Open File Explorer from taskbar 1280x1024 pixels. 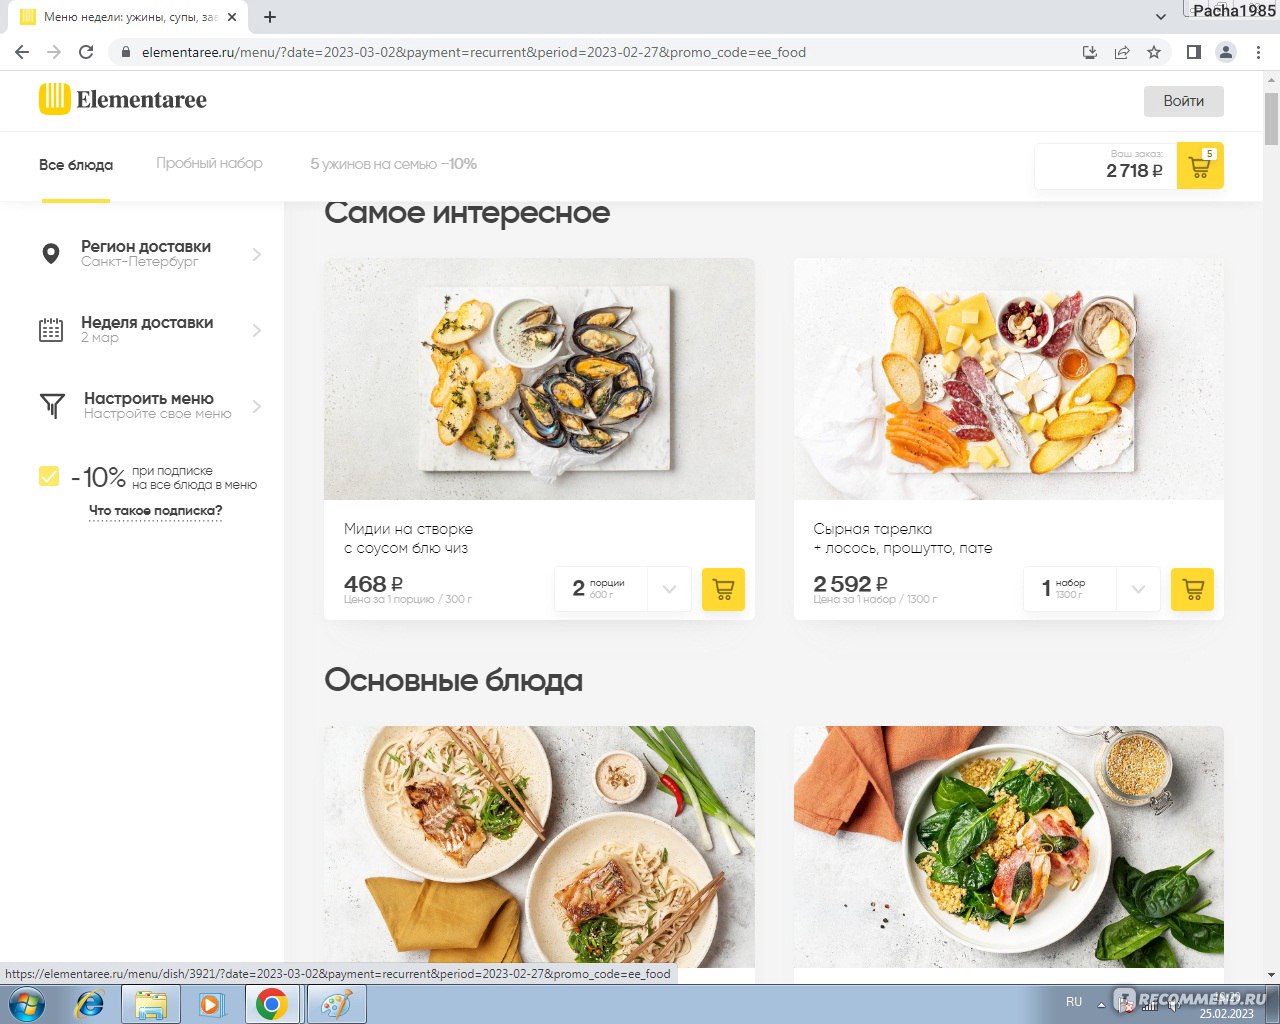150,1004
